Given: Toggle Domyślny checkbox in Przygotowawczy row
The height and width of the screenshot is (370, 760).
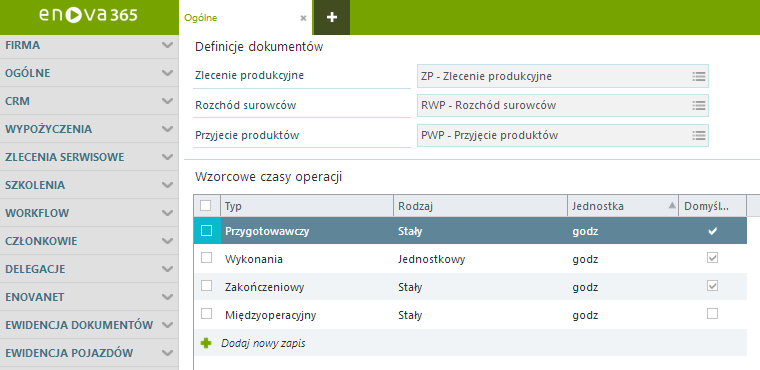Looking at the screenshot, I should tap(712, 231).
